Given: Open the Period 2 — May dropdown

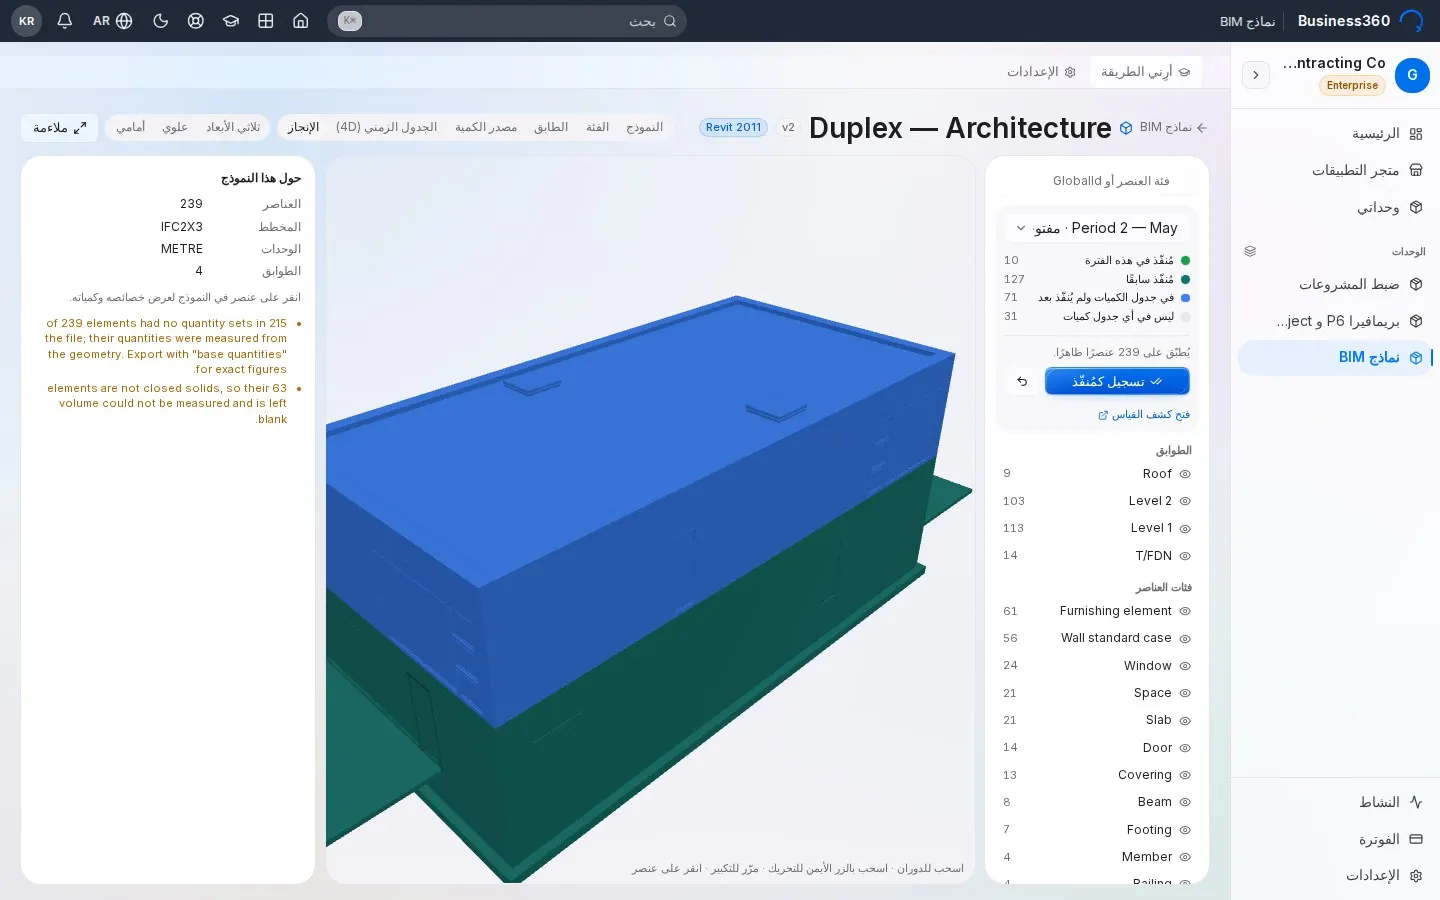Looking at the screenshot, I should point(1097,228).
